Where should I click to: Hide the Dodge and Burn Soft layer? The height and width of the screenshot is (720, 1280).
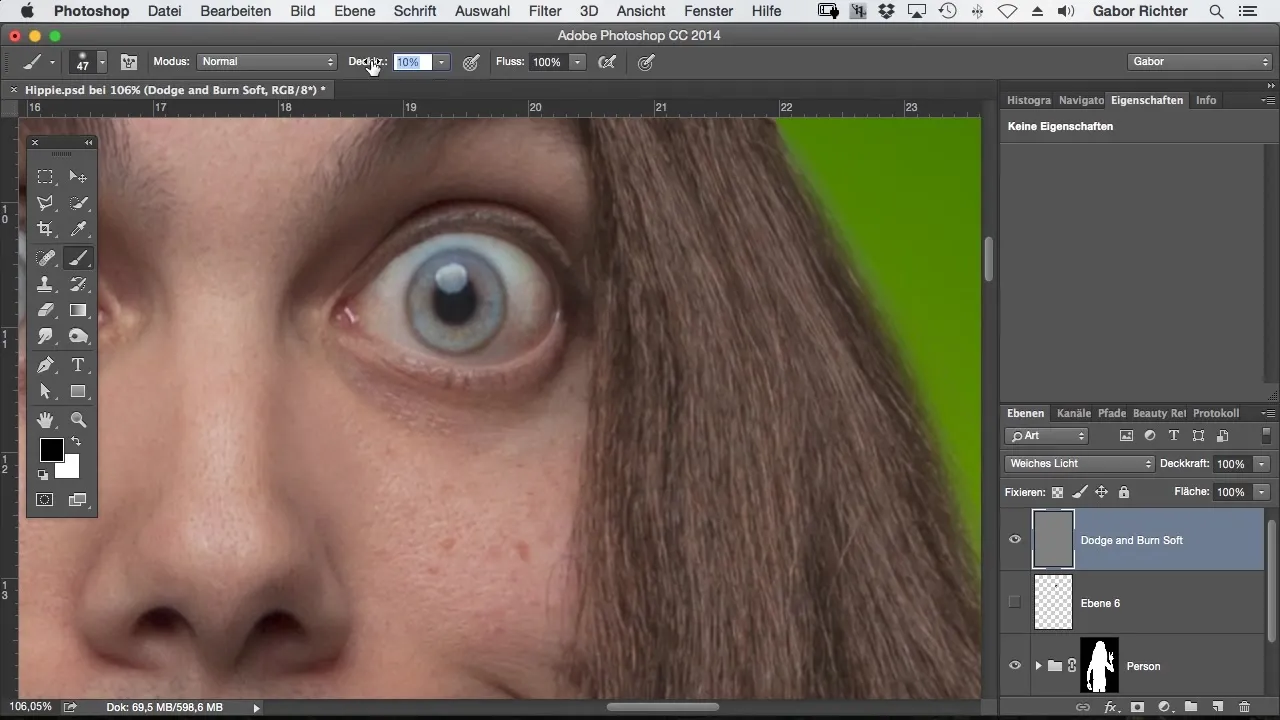(1015, 540)
